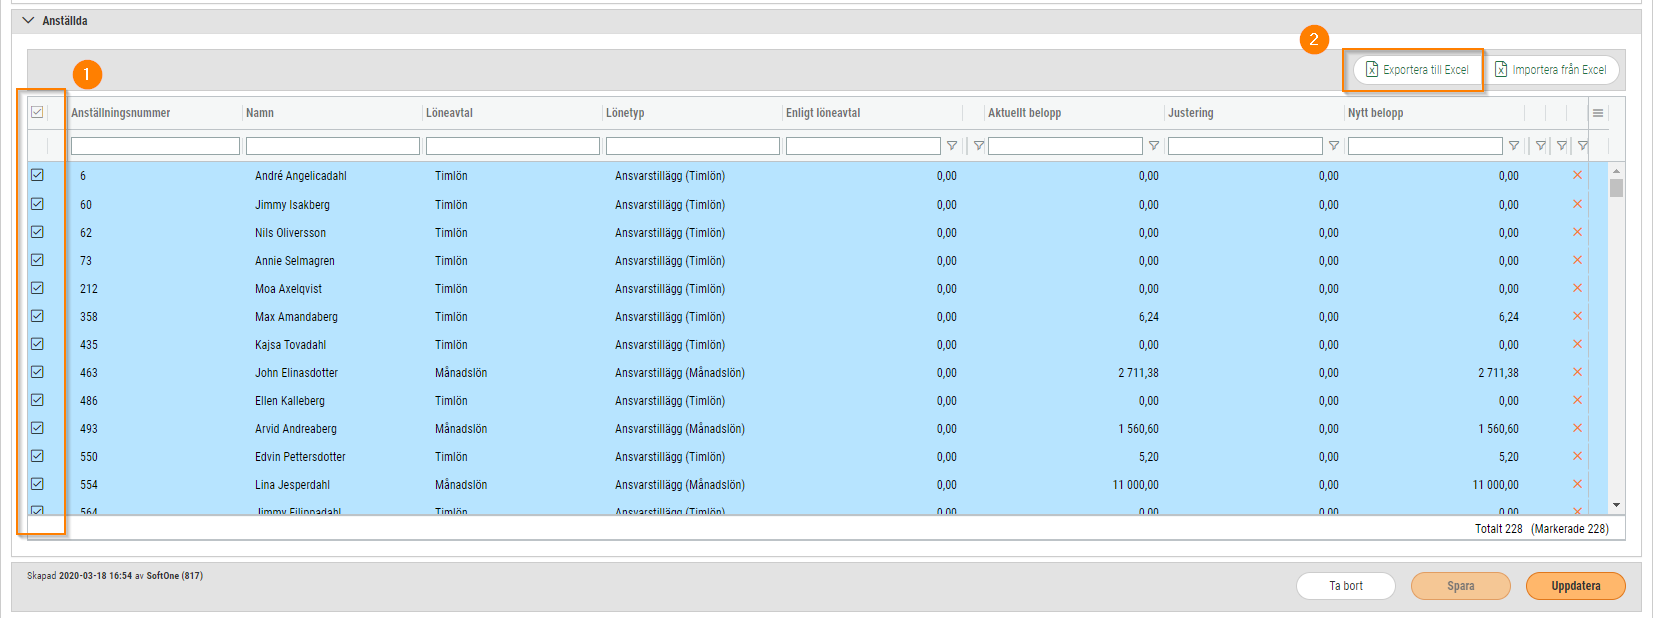This screenshot has width=1660, height=618.
Task: Click filter icon beside Justering filter field
Action: (1334, 146)
